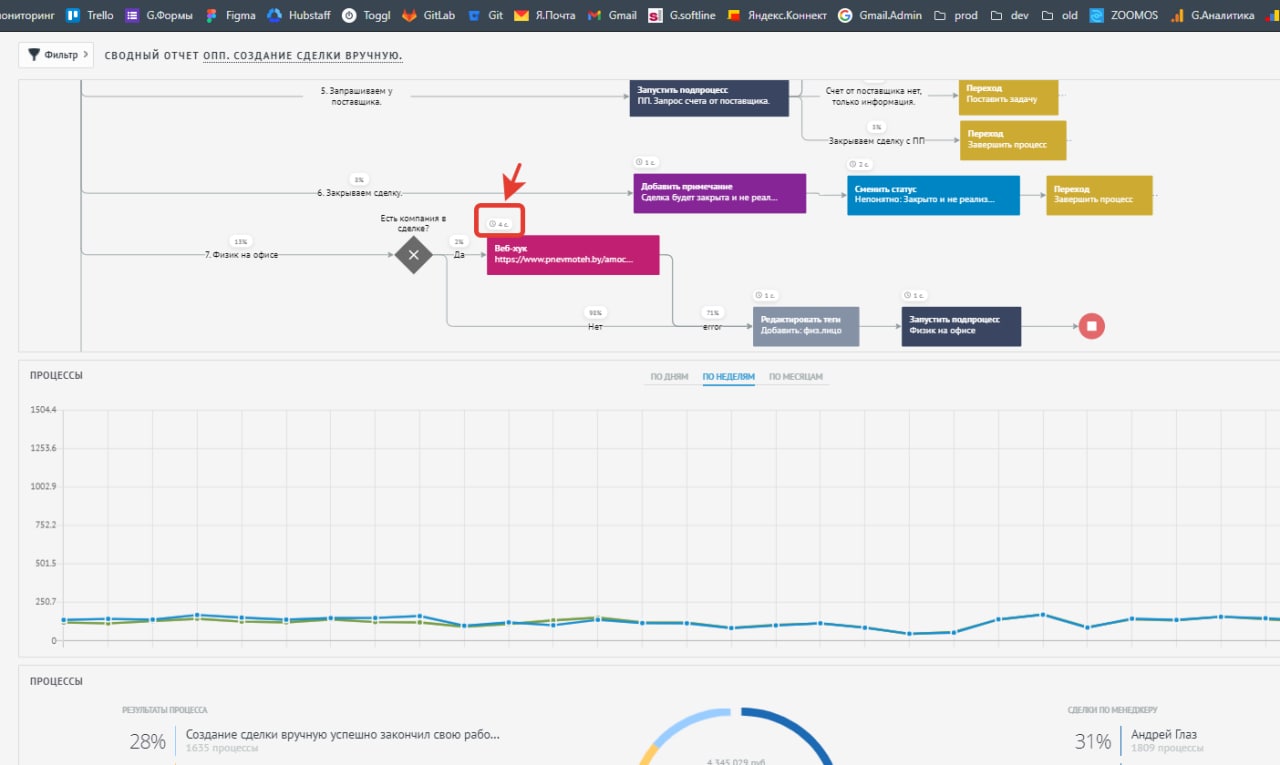Click РЕЗУЛЬТАТЫ ПРОЦЕССА heading

pyautogui.click(x=165, y=710)
